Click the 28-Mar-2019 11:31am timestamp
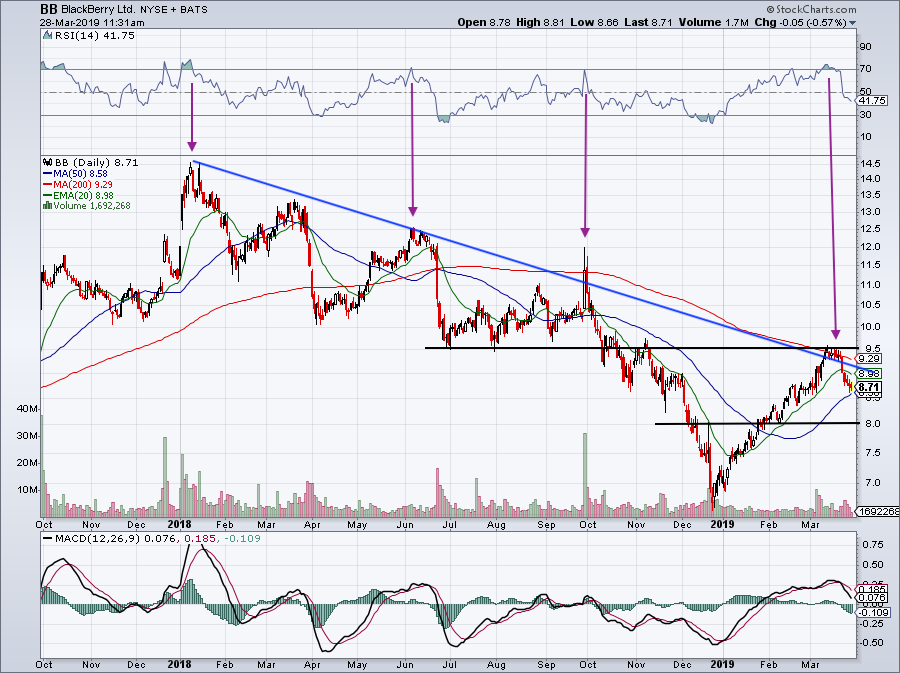 click(92, 23)
